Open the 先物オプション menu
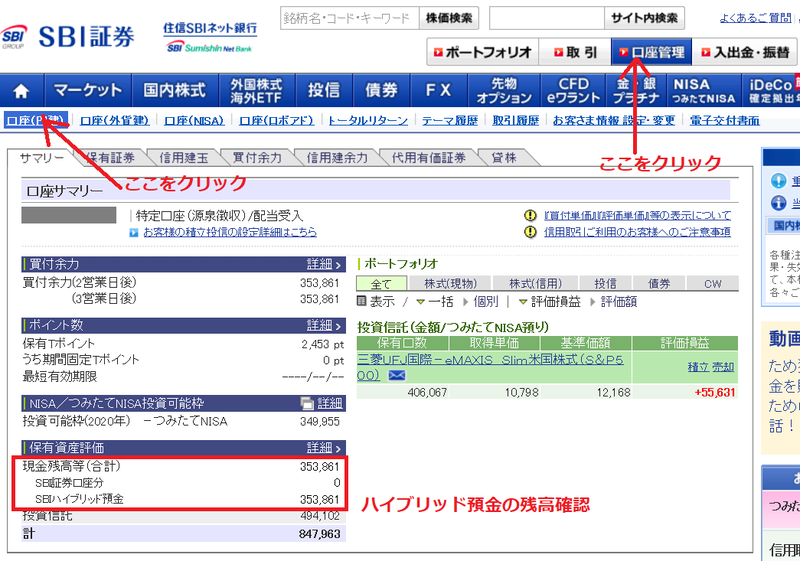800x561 pixels. tap(504, 91)
